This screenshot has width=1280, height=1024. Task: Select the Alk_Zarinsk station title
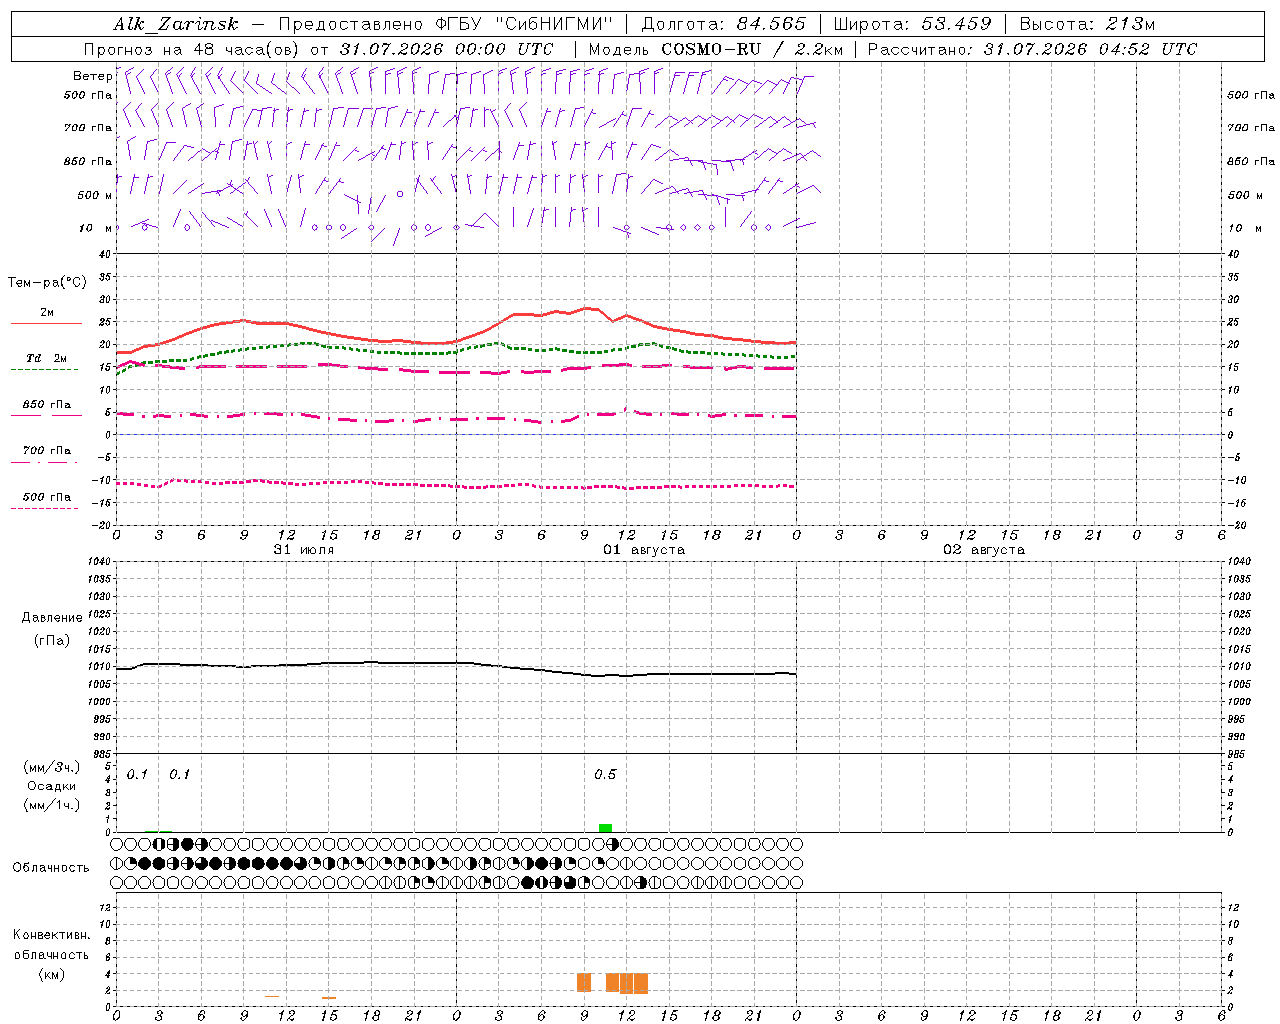(176, 24)
